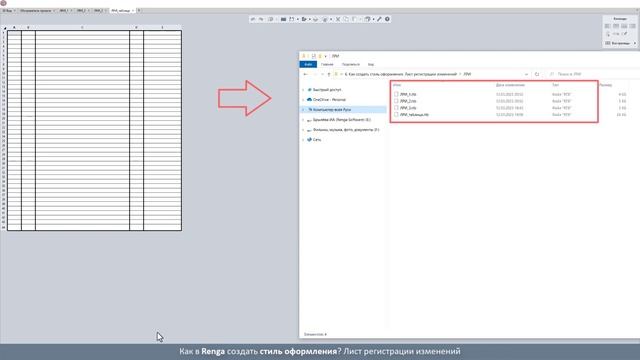Viewport: 640px width, 360px height.
Task: Click the OneDrive cloud icon in Explorer sidebar
Action: point(309,100)
